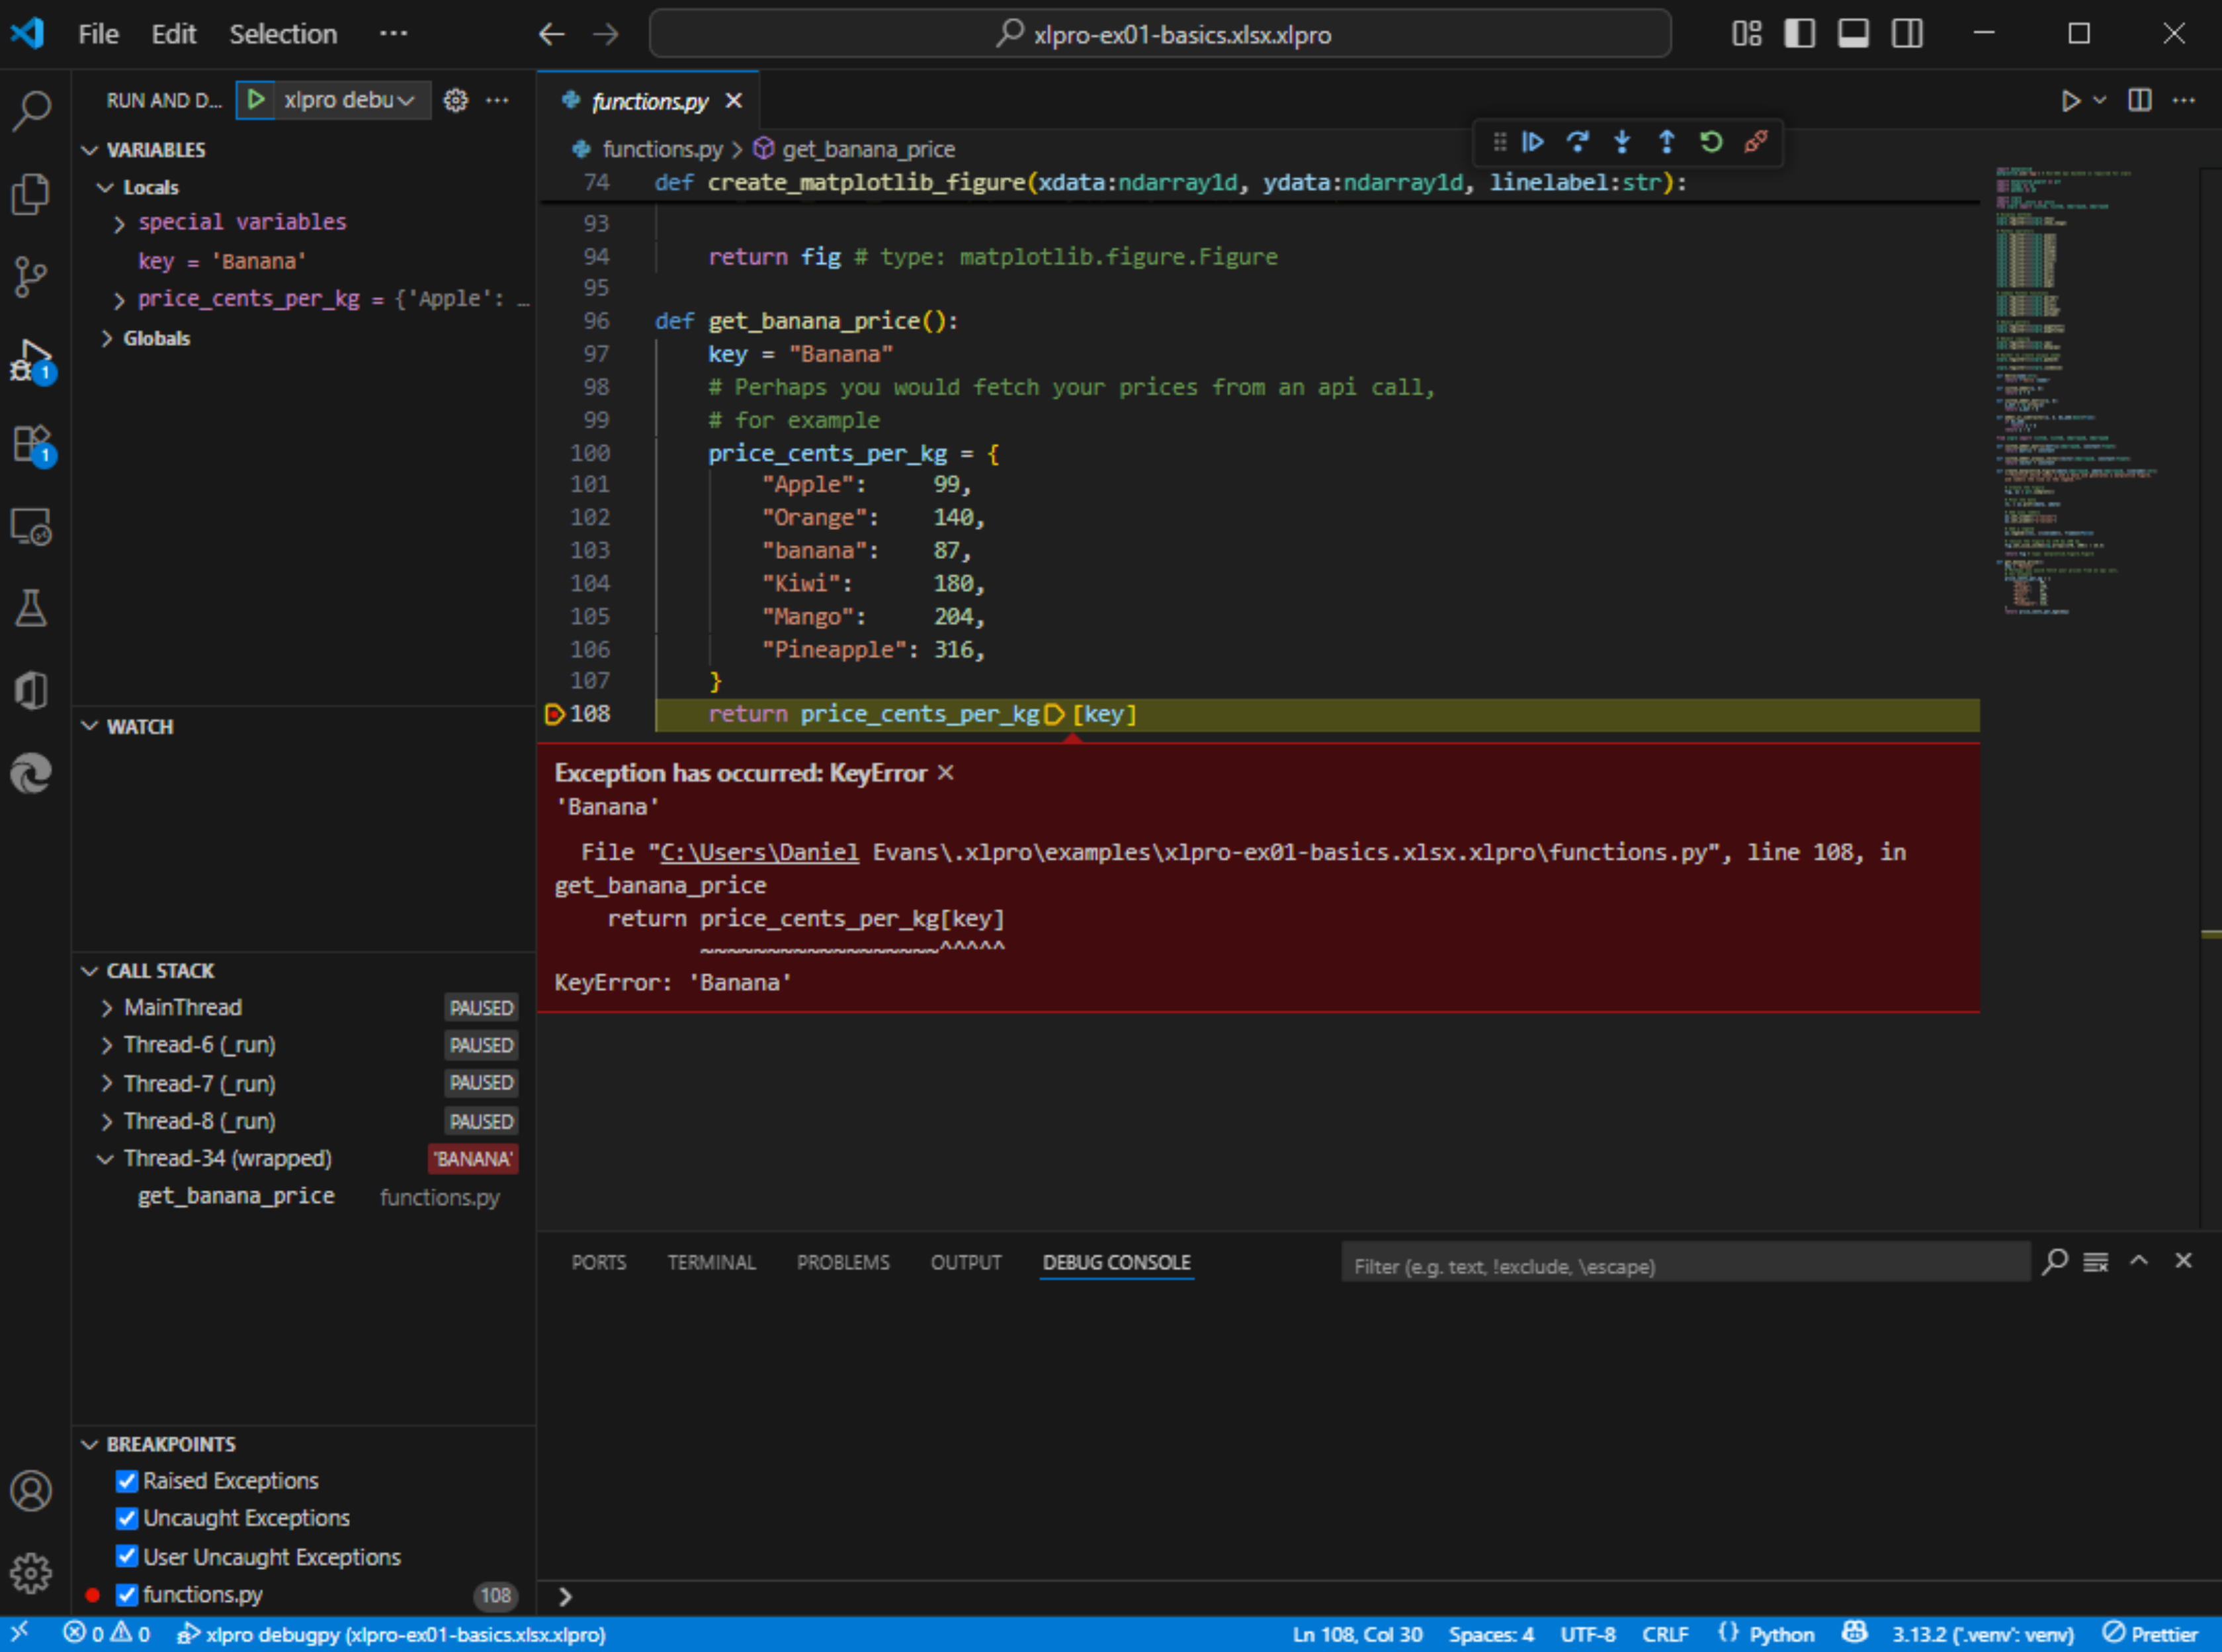Toggle debug console word wrap/list view icon
Image resolution: width=2222 pixels, height=1652 pixels.
pyautogui.click(x=2096, y=1262)
